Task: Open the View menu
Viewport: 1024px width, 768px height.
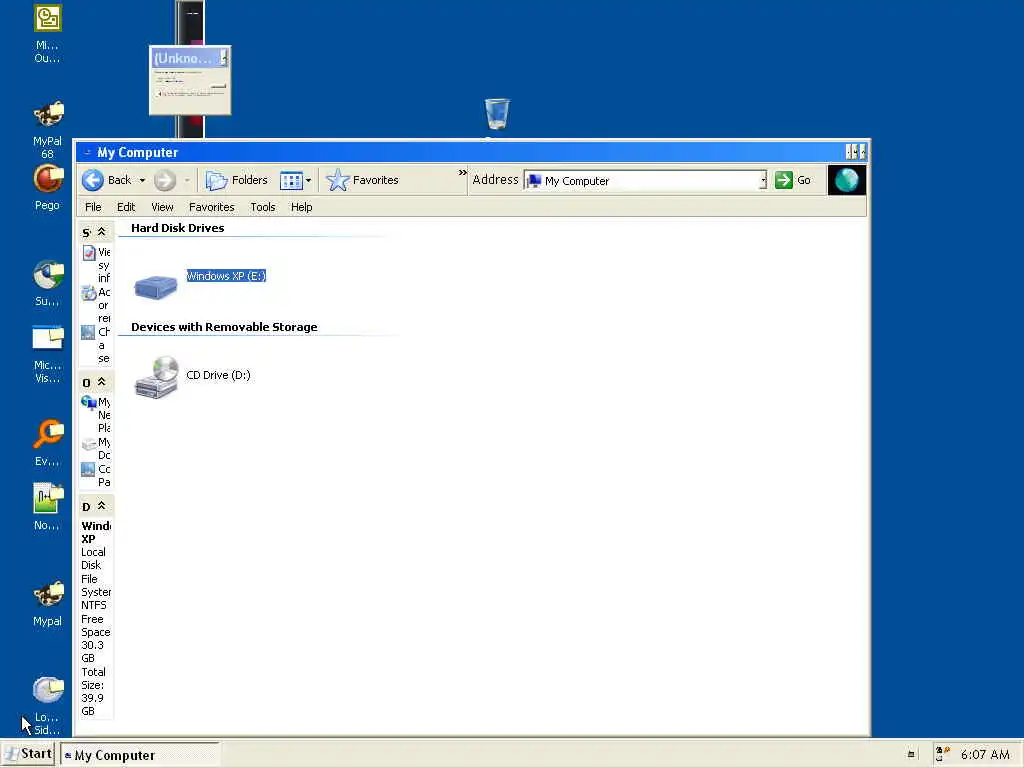Action: [163, 207]
